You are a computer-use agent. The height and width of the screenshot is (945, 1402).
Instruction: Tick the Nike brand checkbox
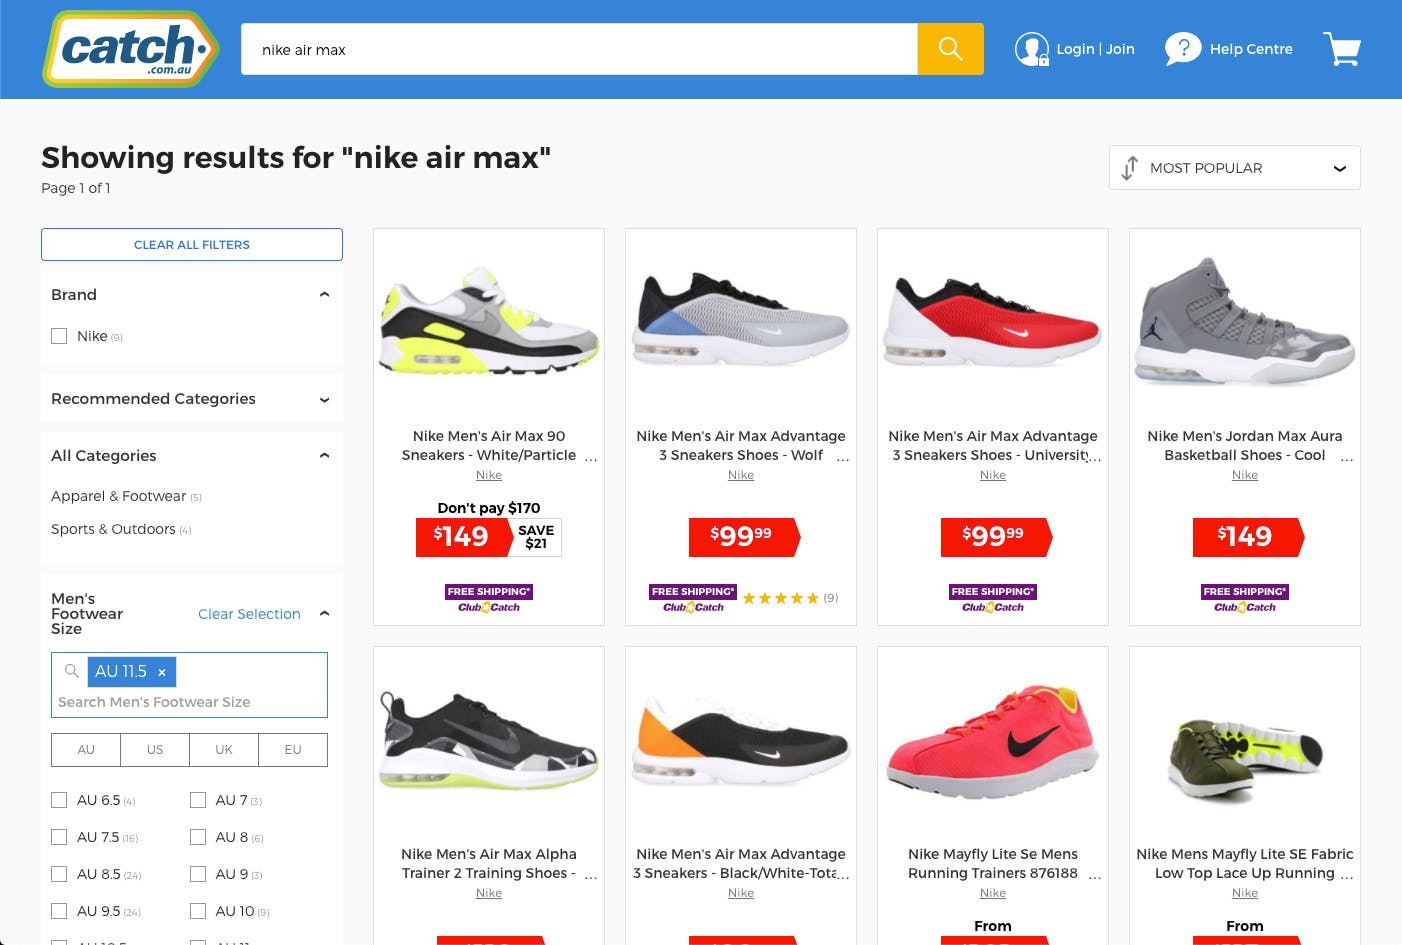[x=59, y=336]
